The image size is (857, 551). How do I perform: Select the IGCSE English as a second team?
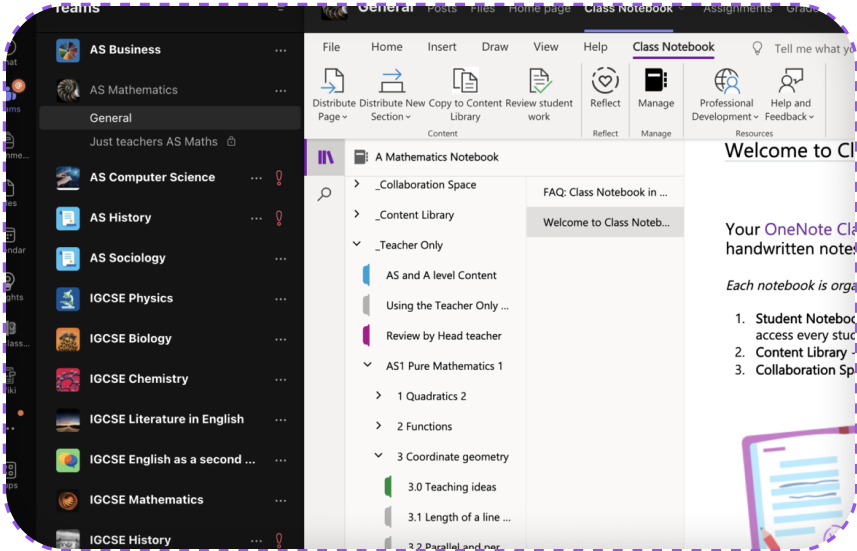172,460
